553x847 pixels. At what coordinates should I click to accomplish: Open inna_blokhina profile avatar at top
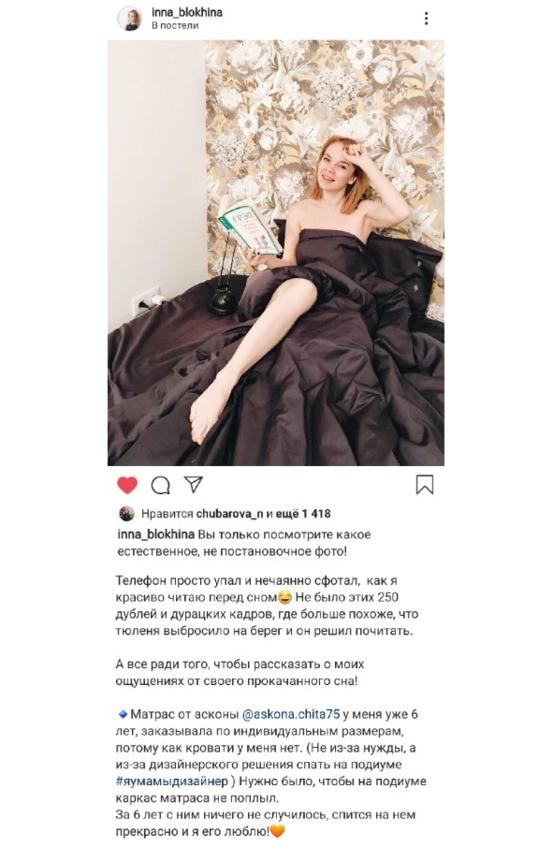pos(130,18)
